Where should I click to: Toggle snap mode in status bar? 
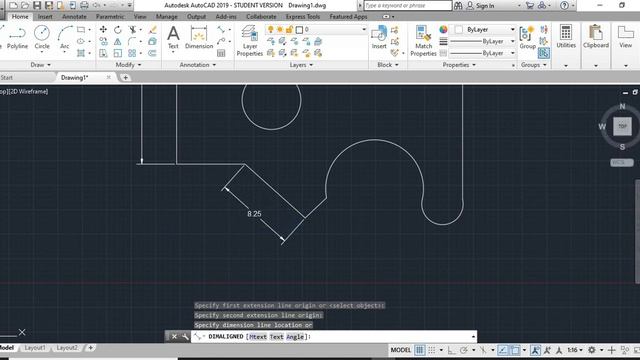[431, 350]
